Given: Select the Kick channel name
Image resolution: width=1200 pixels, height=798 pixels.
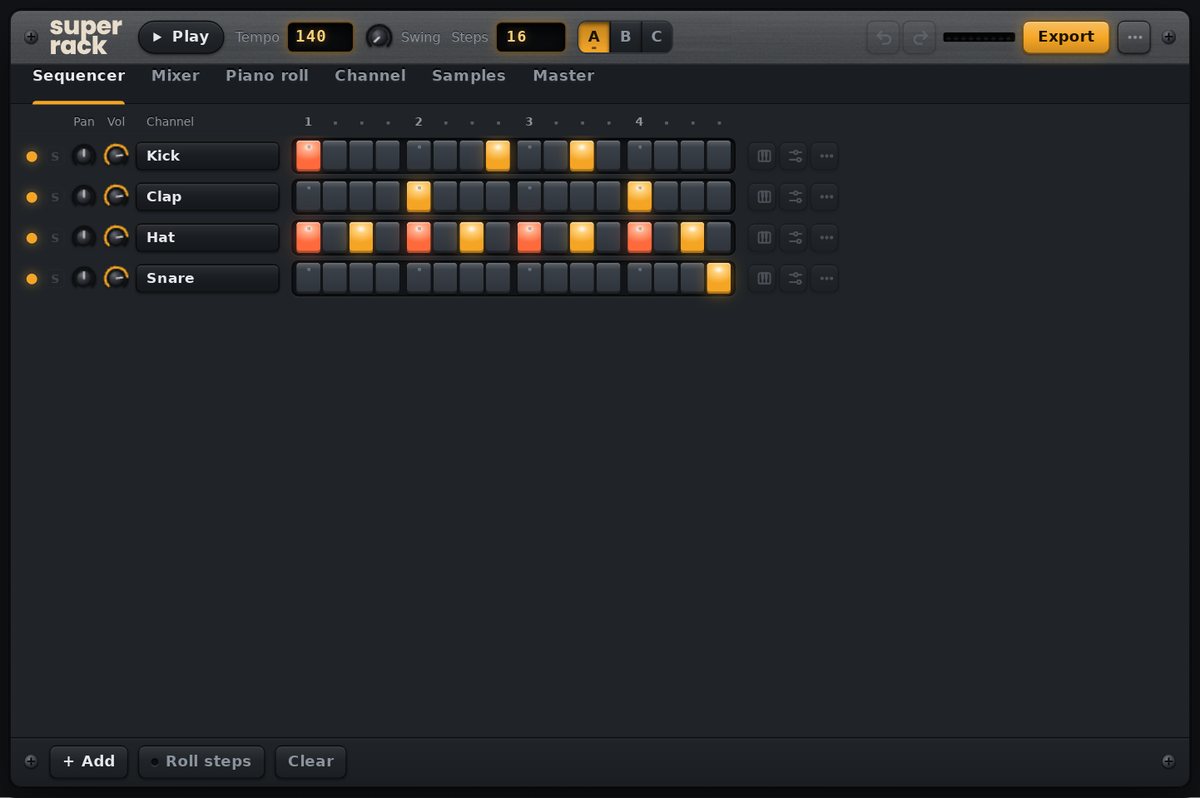Looking at the screenshot, I should (208, 156).
